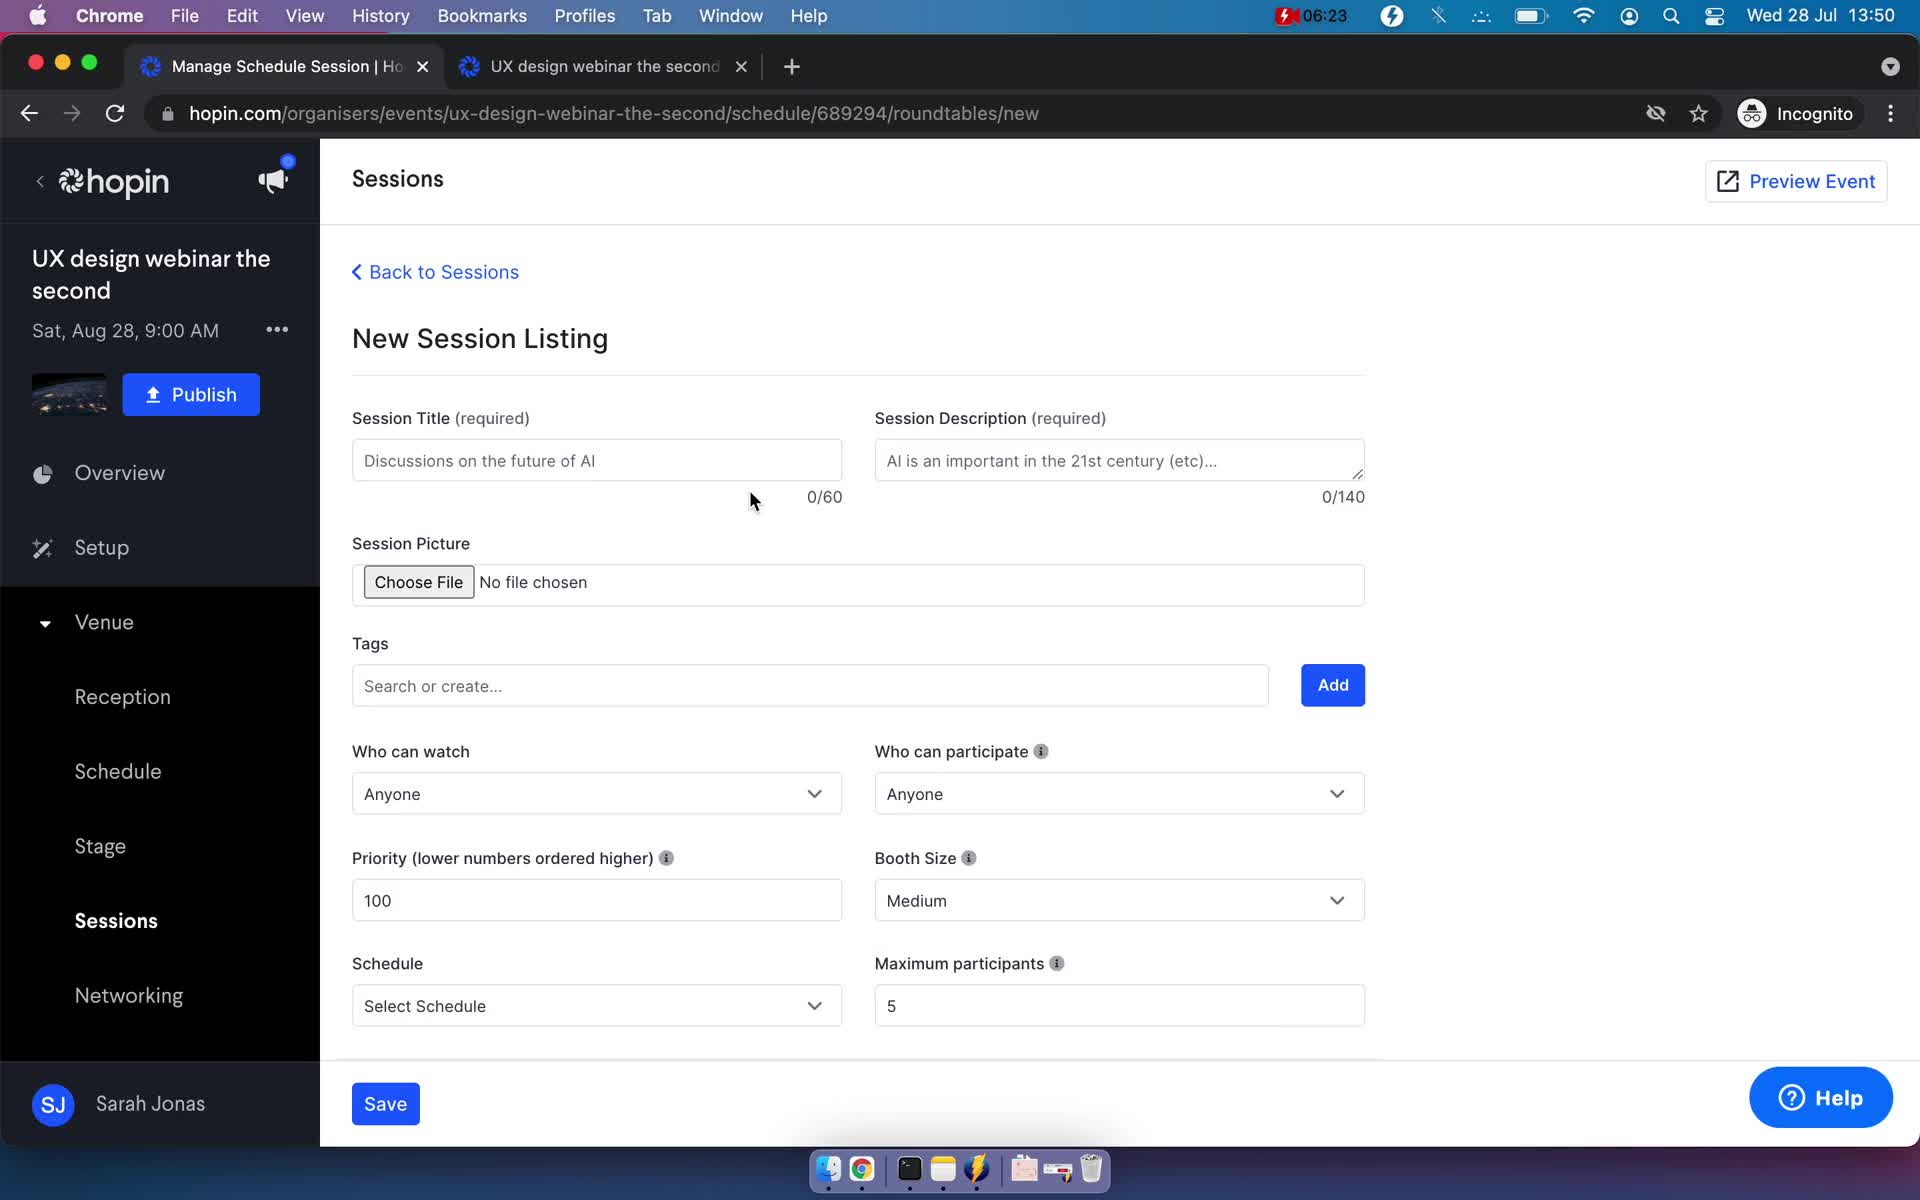The height and width of the screenshot is (1200, 1920).
Task: Click Add tag button
Action: click(x=1332, y=685)
